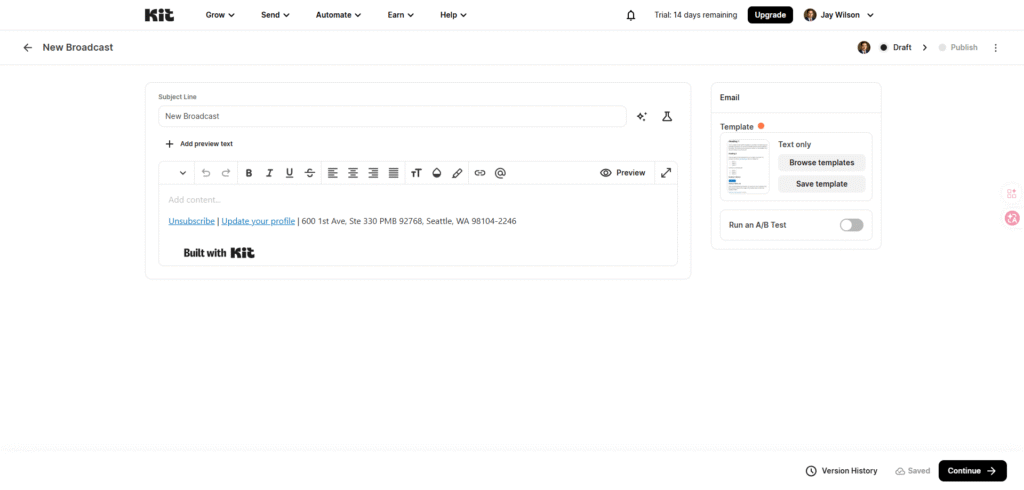The height and width of the screenshot is (490, 1024).
Task: Toggle strikethrough formatting
Action: tap(310, 173)
